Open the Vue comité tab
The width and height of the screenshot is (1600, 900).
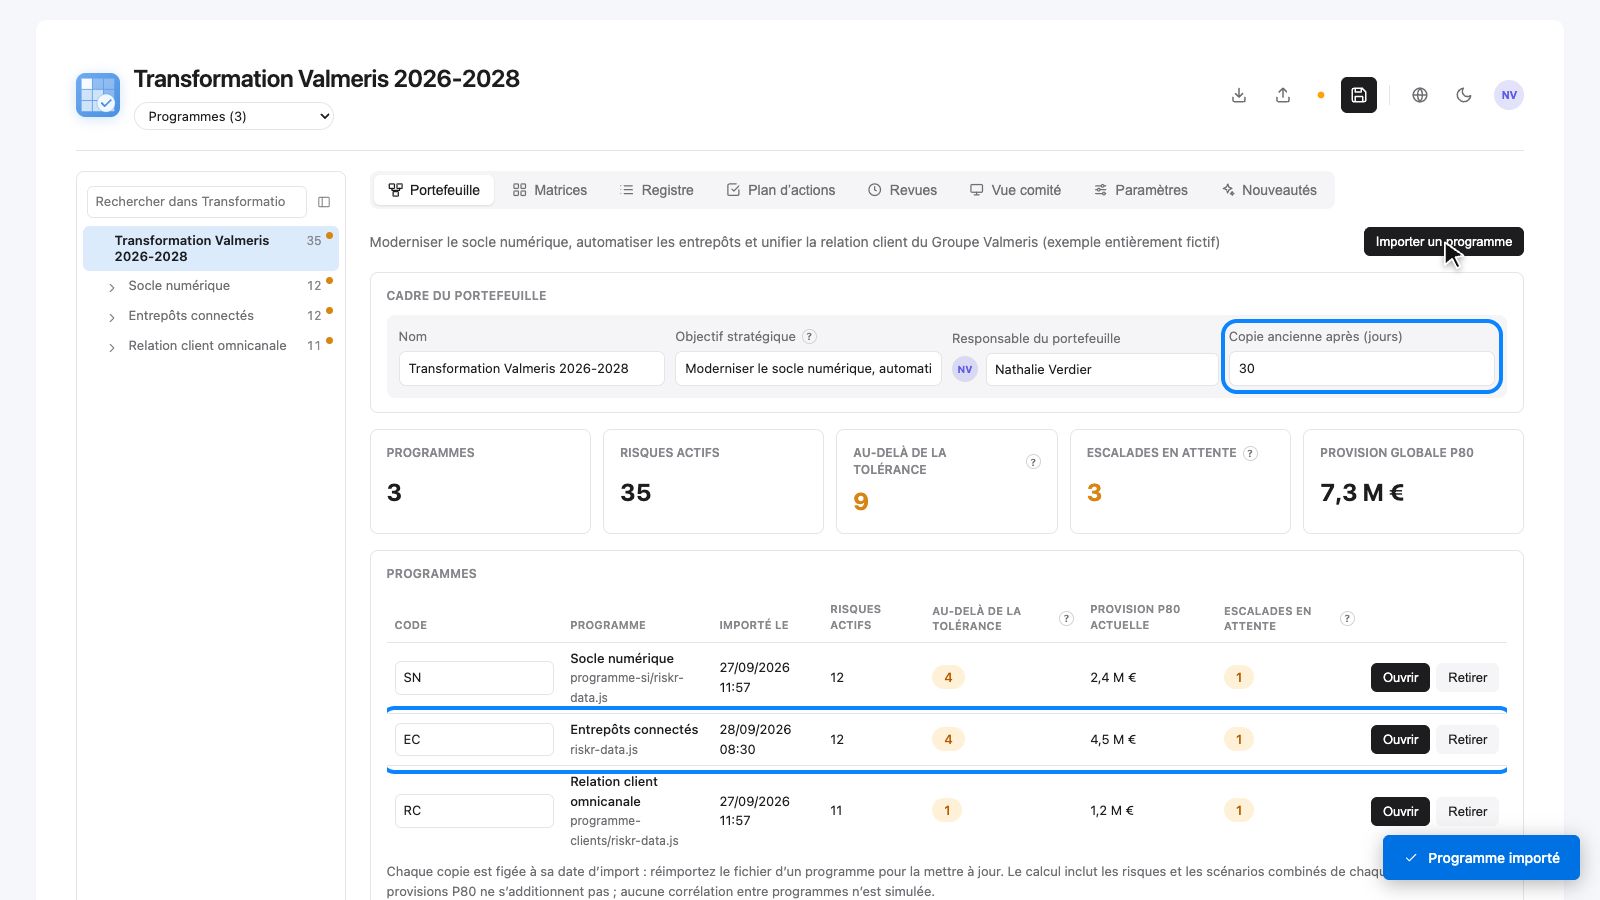tap(1015, 190)
